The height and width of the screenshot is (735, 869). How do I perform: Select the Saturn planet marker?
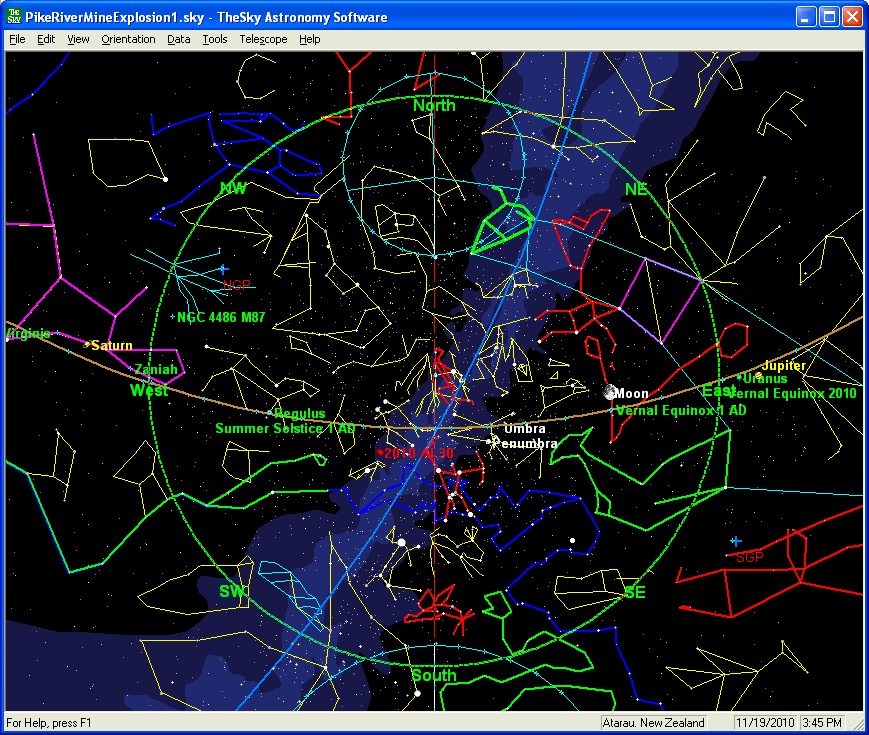pos(88,344)
